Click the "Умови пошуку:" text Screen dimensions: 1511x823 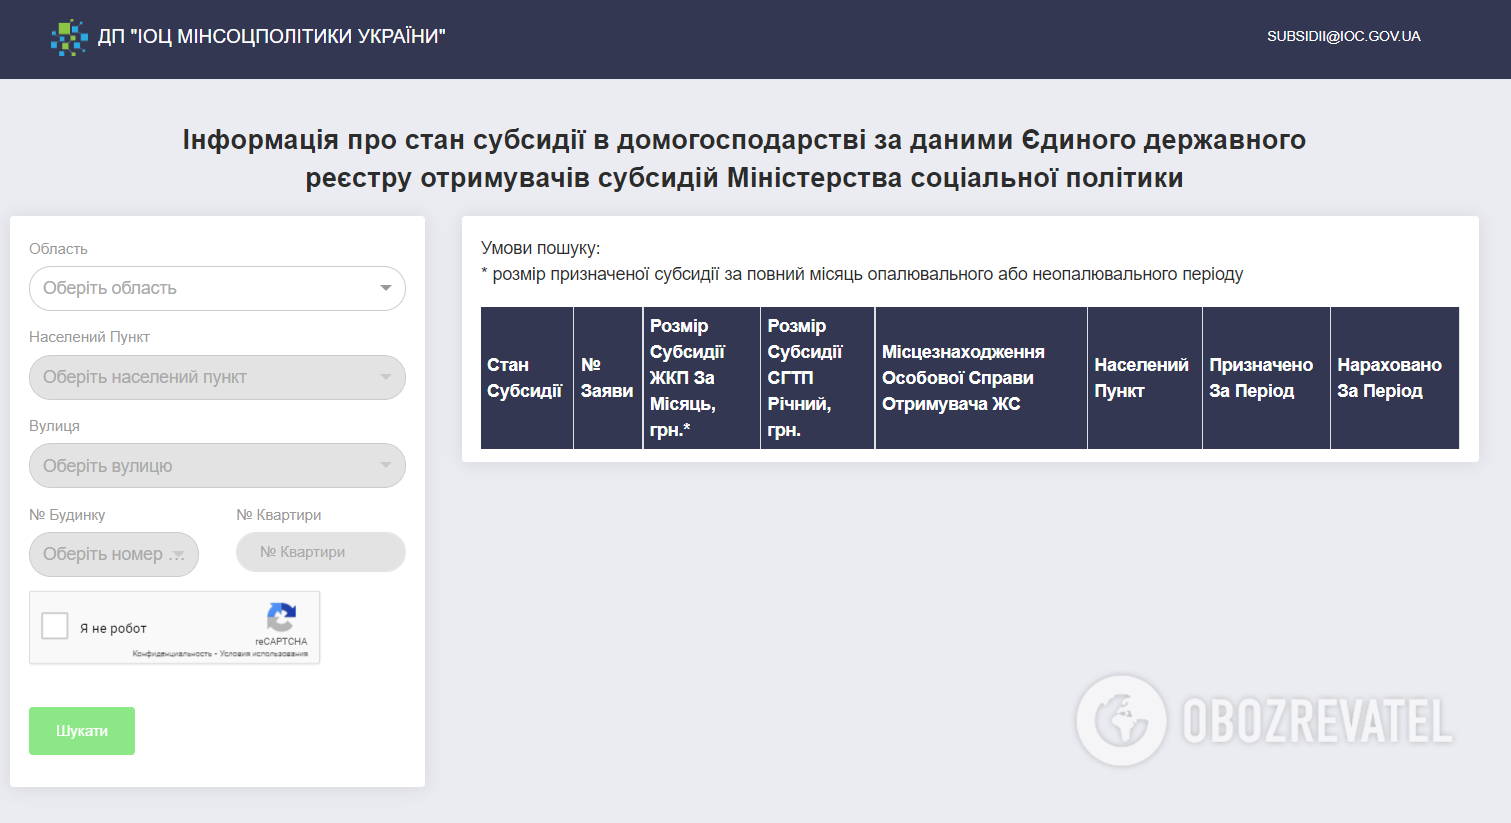coord(541,248)
